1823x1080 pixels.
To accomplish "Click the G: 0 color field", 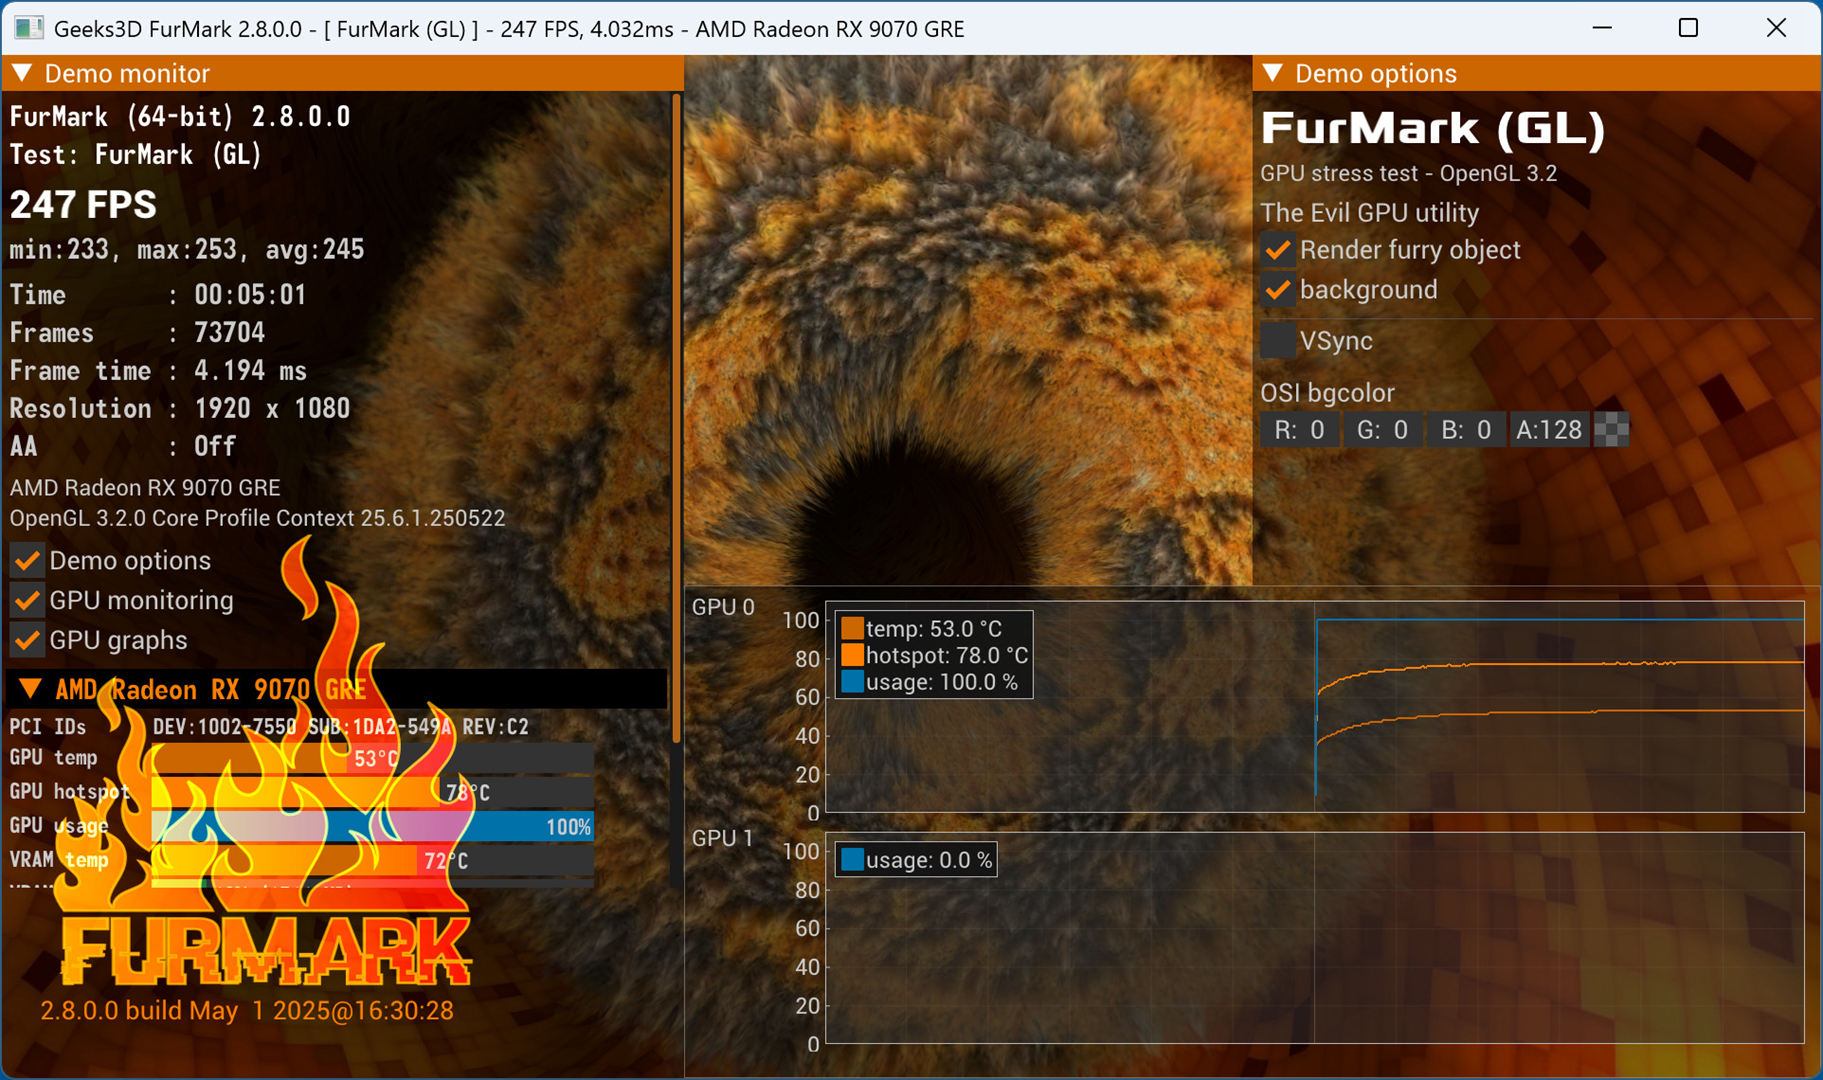I will click(x=1382, y=430).
